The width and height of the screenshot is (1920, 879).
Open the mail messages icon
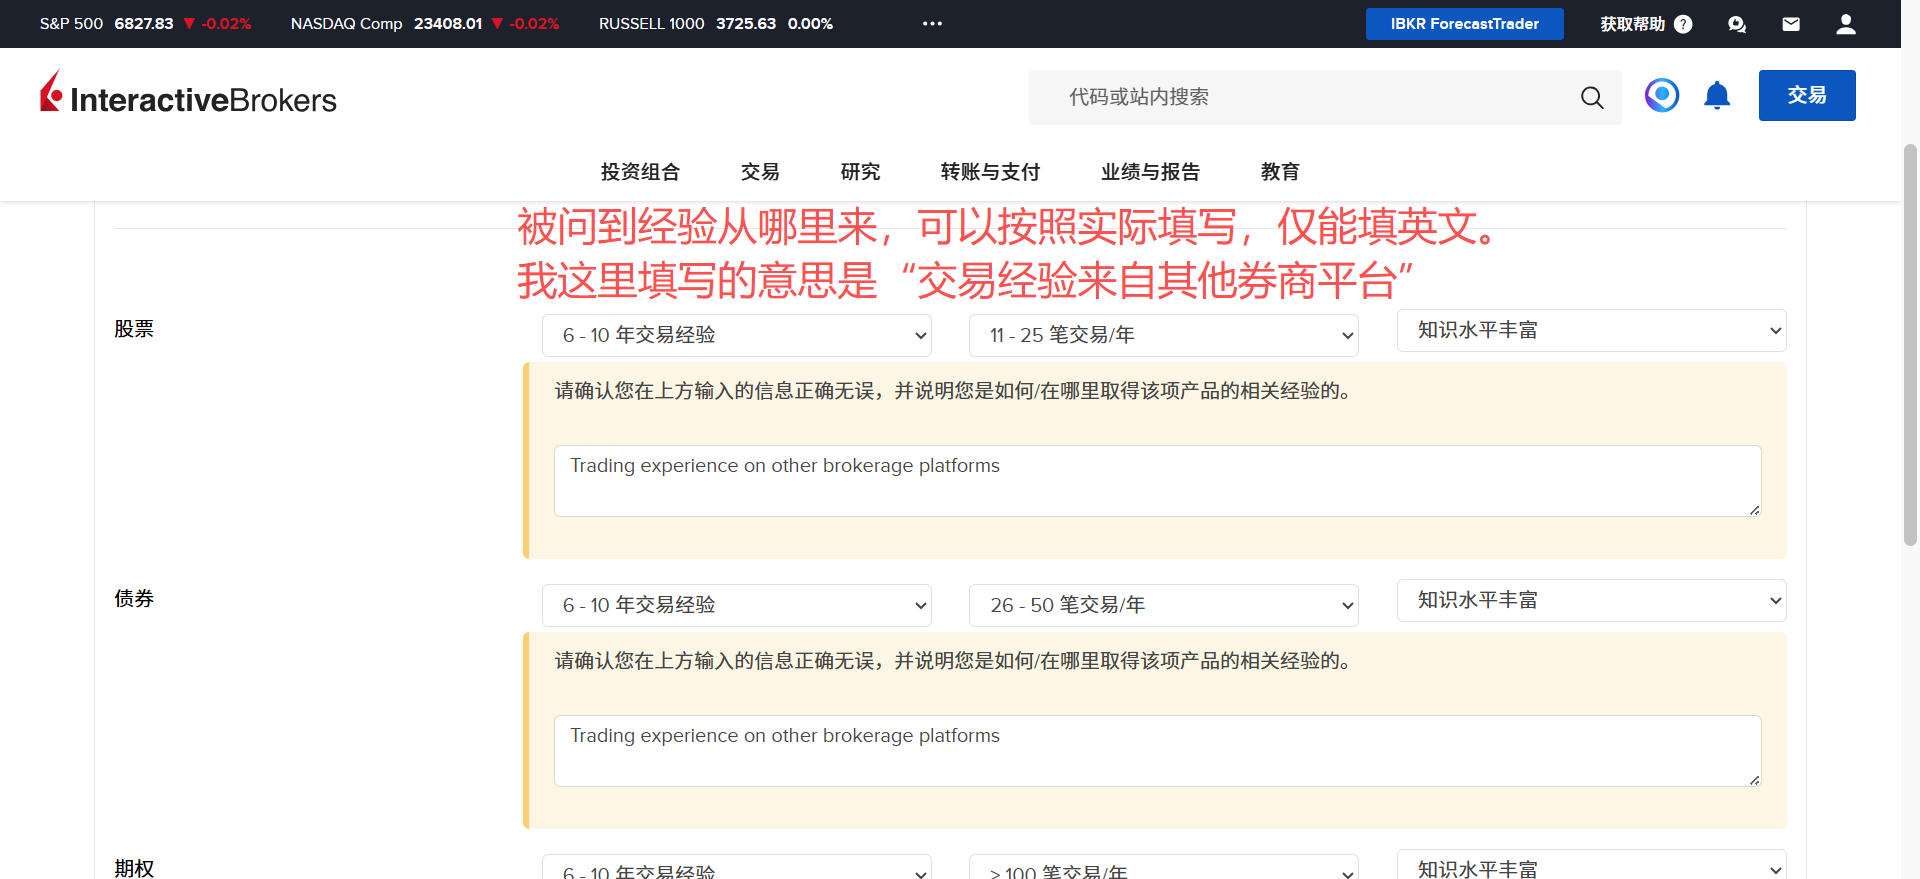[1791, 24]
